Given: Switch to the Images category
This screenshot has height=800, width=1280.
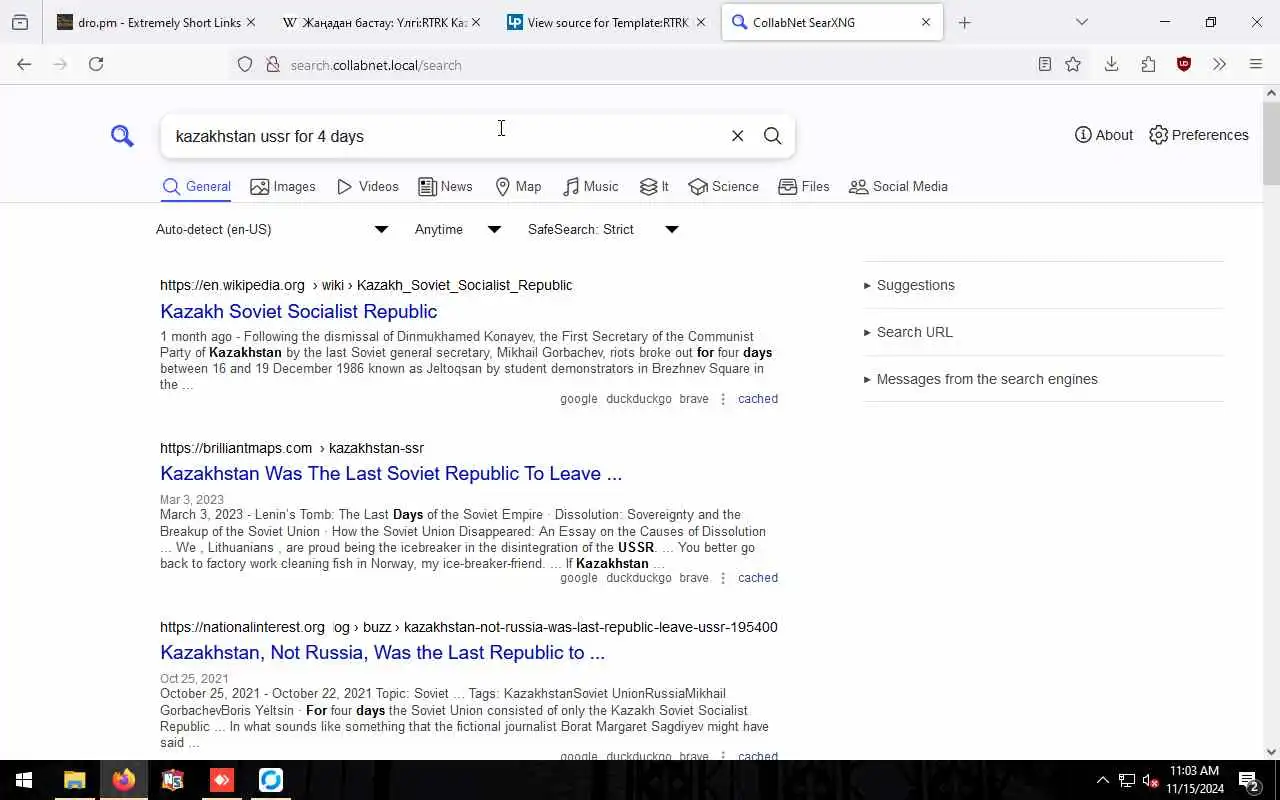Looking at the screenshot, I should [283, 187].
